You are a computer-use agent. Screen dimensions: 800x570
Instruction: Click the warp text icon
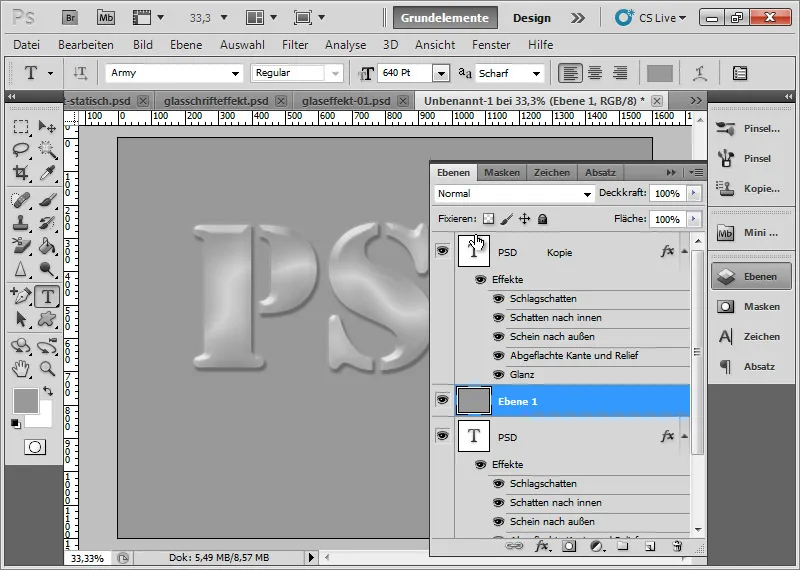click(x=699, y=73)
